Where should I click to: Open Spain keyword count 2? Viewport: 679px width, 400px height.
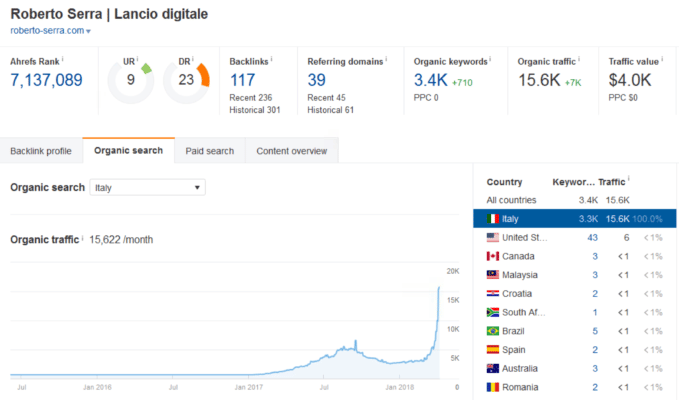coord(595,350)
